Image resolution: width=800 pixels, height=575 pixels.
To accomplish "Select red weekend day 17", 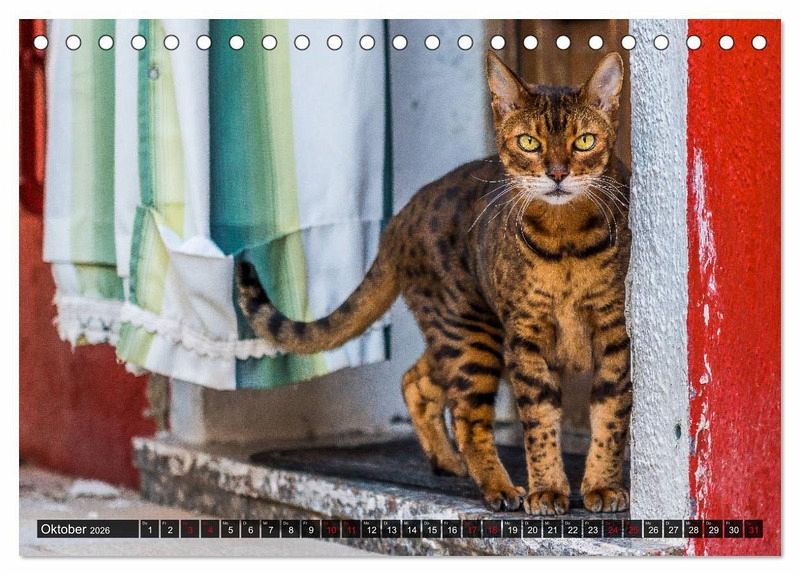I will [472, 529].
